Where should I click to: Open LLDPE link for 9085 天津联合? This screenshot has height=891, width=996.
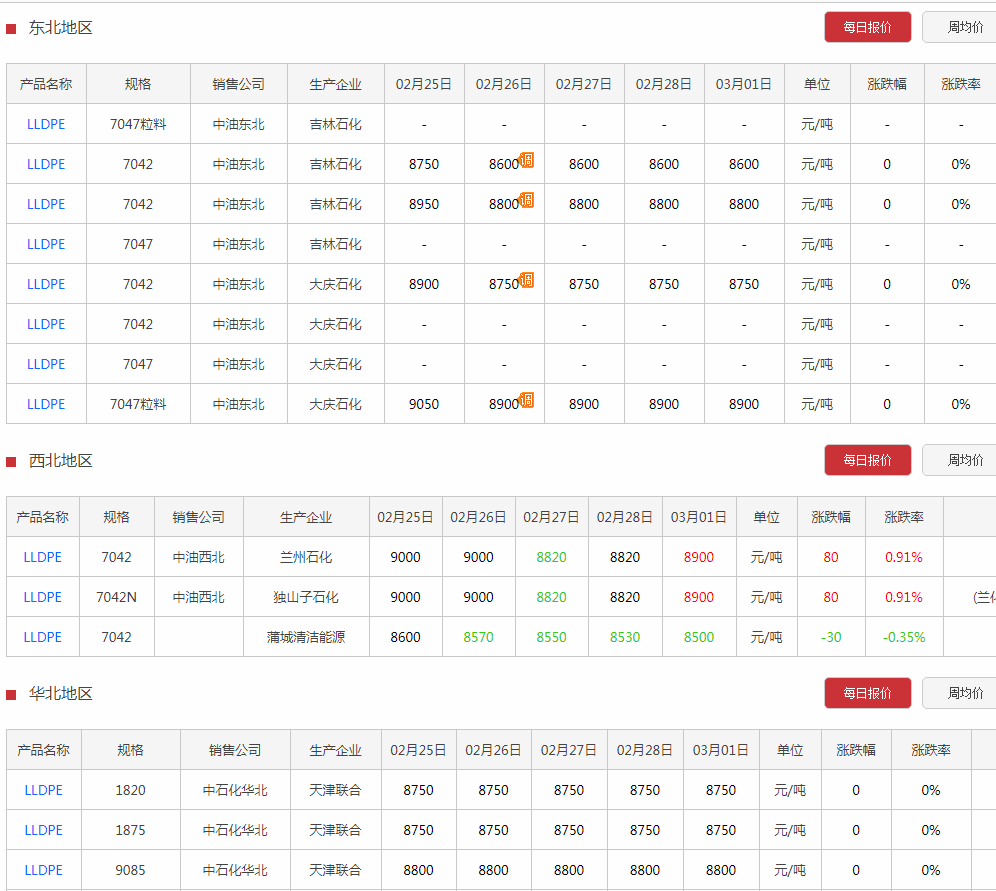(x=43, y=871)
